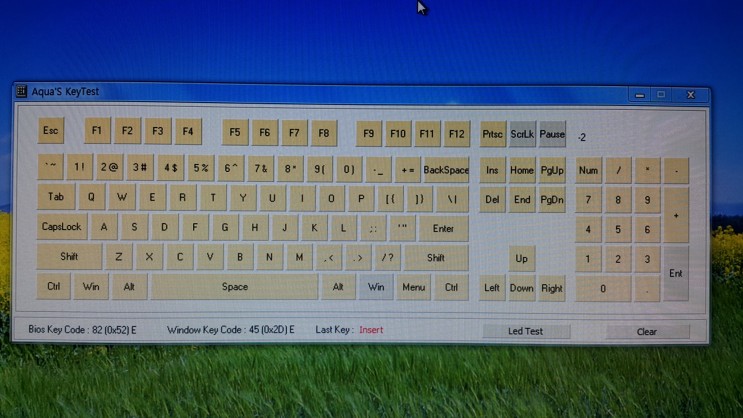This screenshot has width=743, height=418.
Task: Click the Down arrow key tile
Action: pyautogui.click(x=522, y=288)
